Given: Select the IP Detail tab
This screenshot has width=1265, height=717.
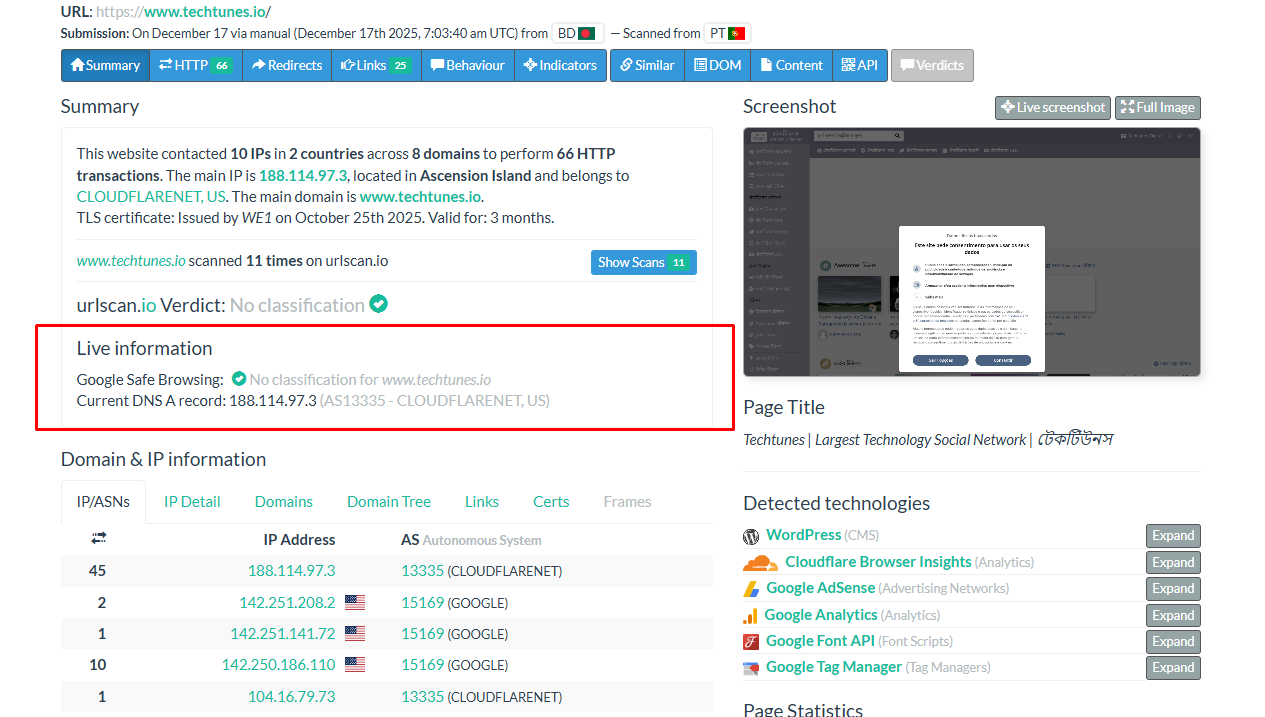Looking at the screenshot, I should pyautogui.click(x=192, y=502).
